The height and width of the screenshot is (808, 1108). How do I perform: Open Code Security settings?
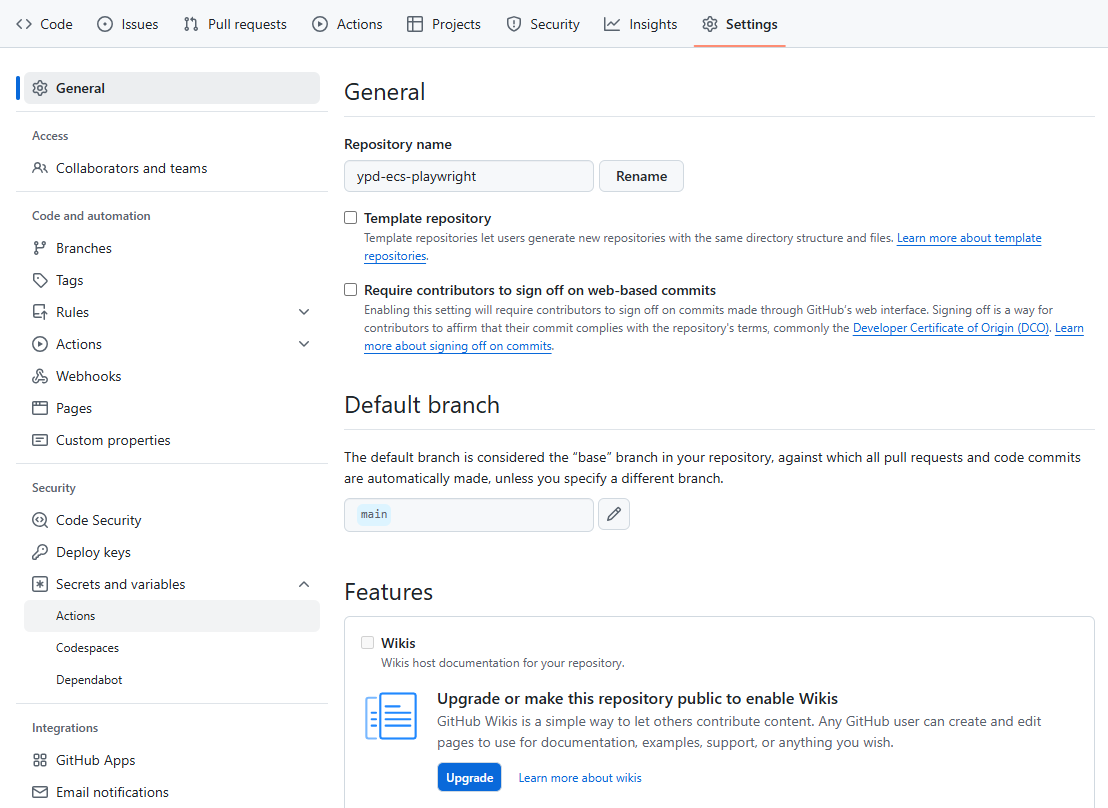172,520
